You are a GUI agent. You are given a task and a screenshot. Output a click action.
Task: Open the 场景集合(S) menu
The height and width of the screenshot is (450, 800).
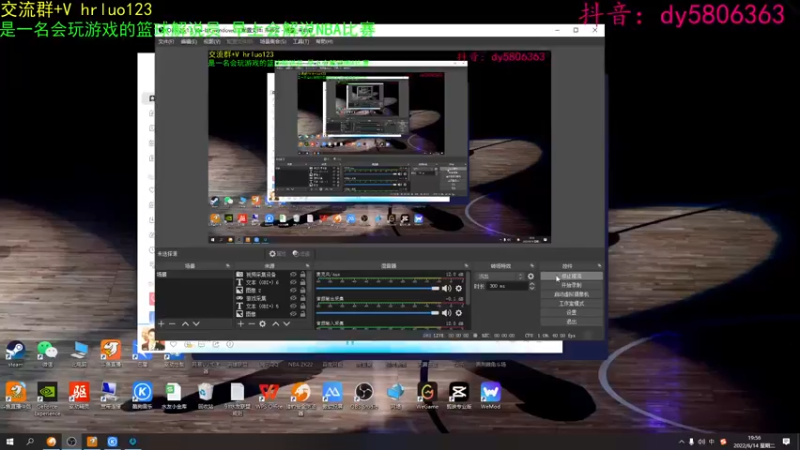pyautogui.click(x=273, y=41)
